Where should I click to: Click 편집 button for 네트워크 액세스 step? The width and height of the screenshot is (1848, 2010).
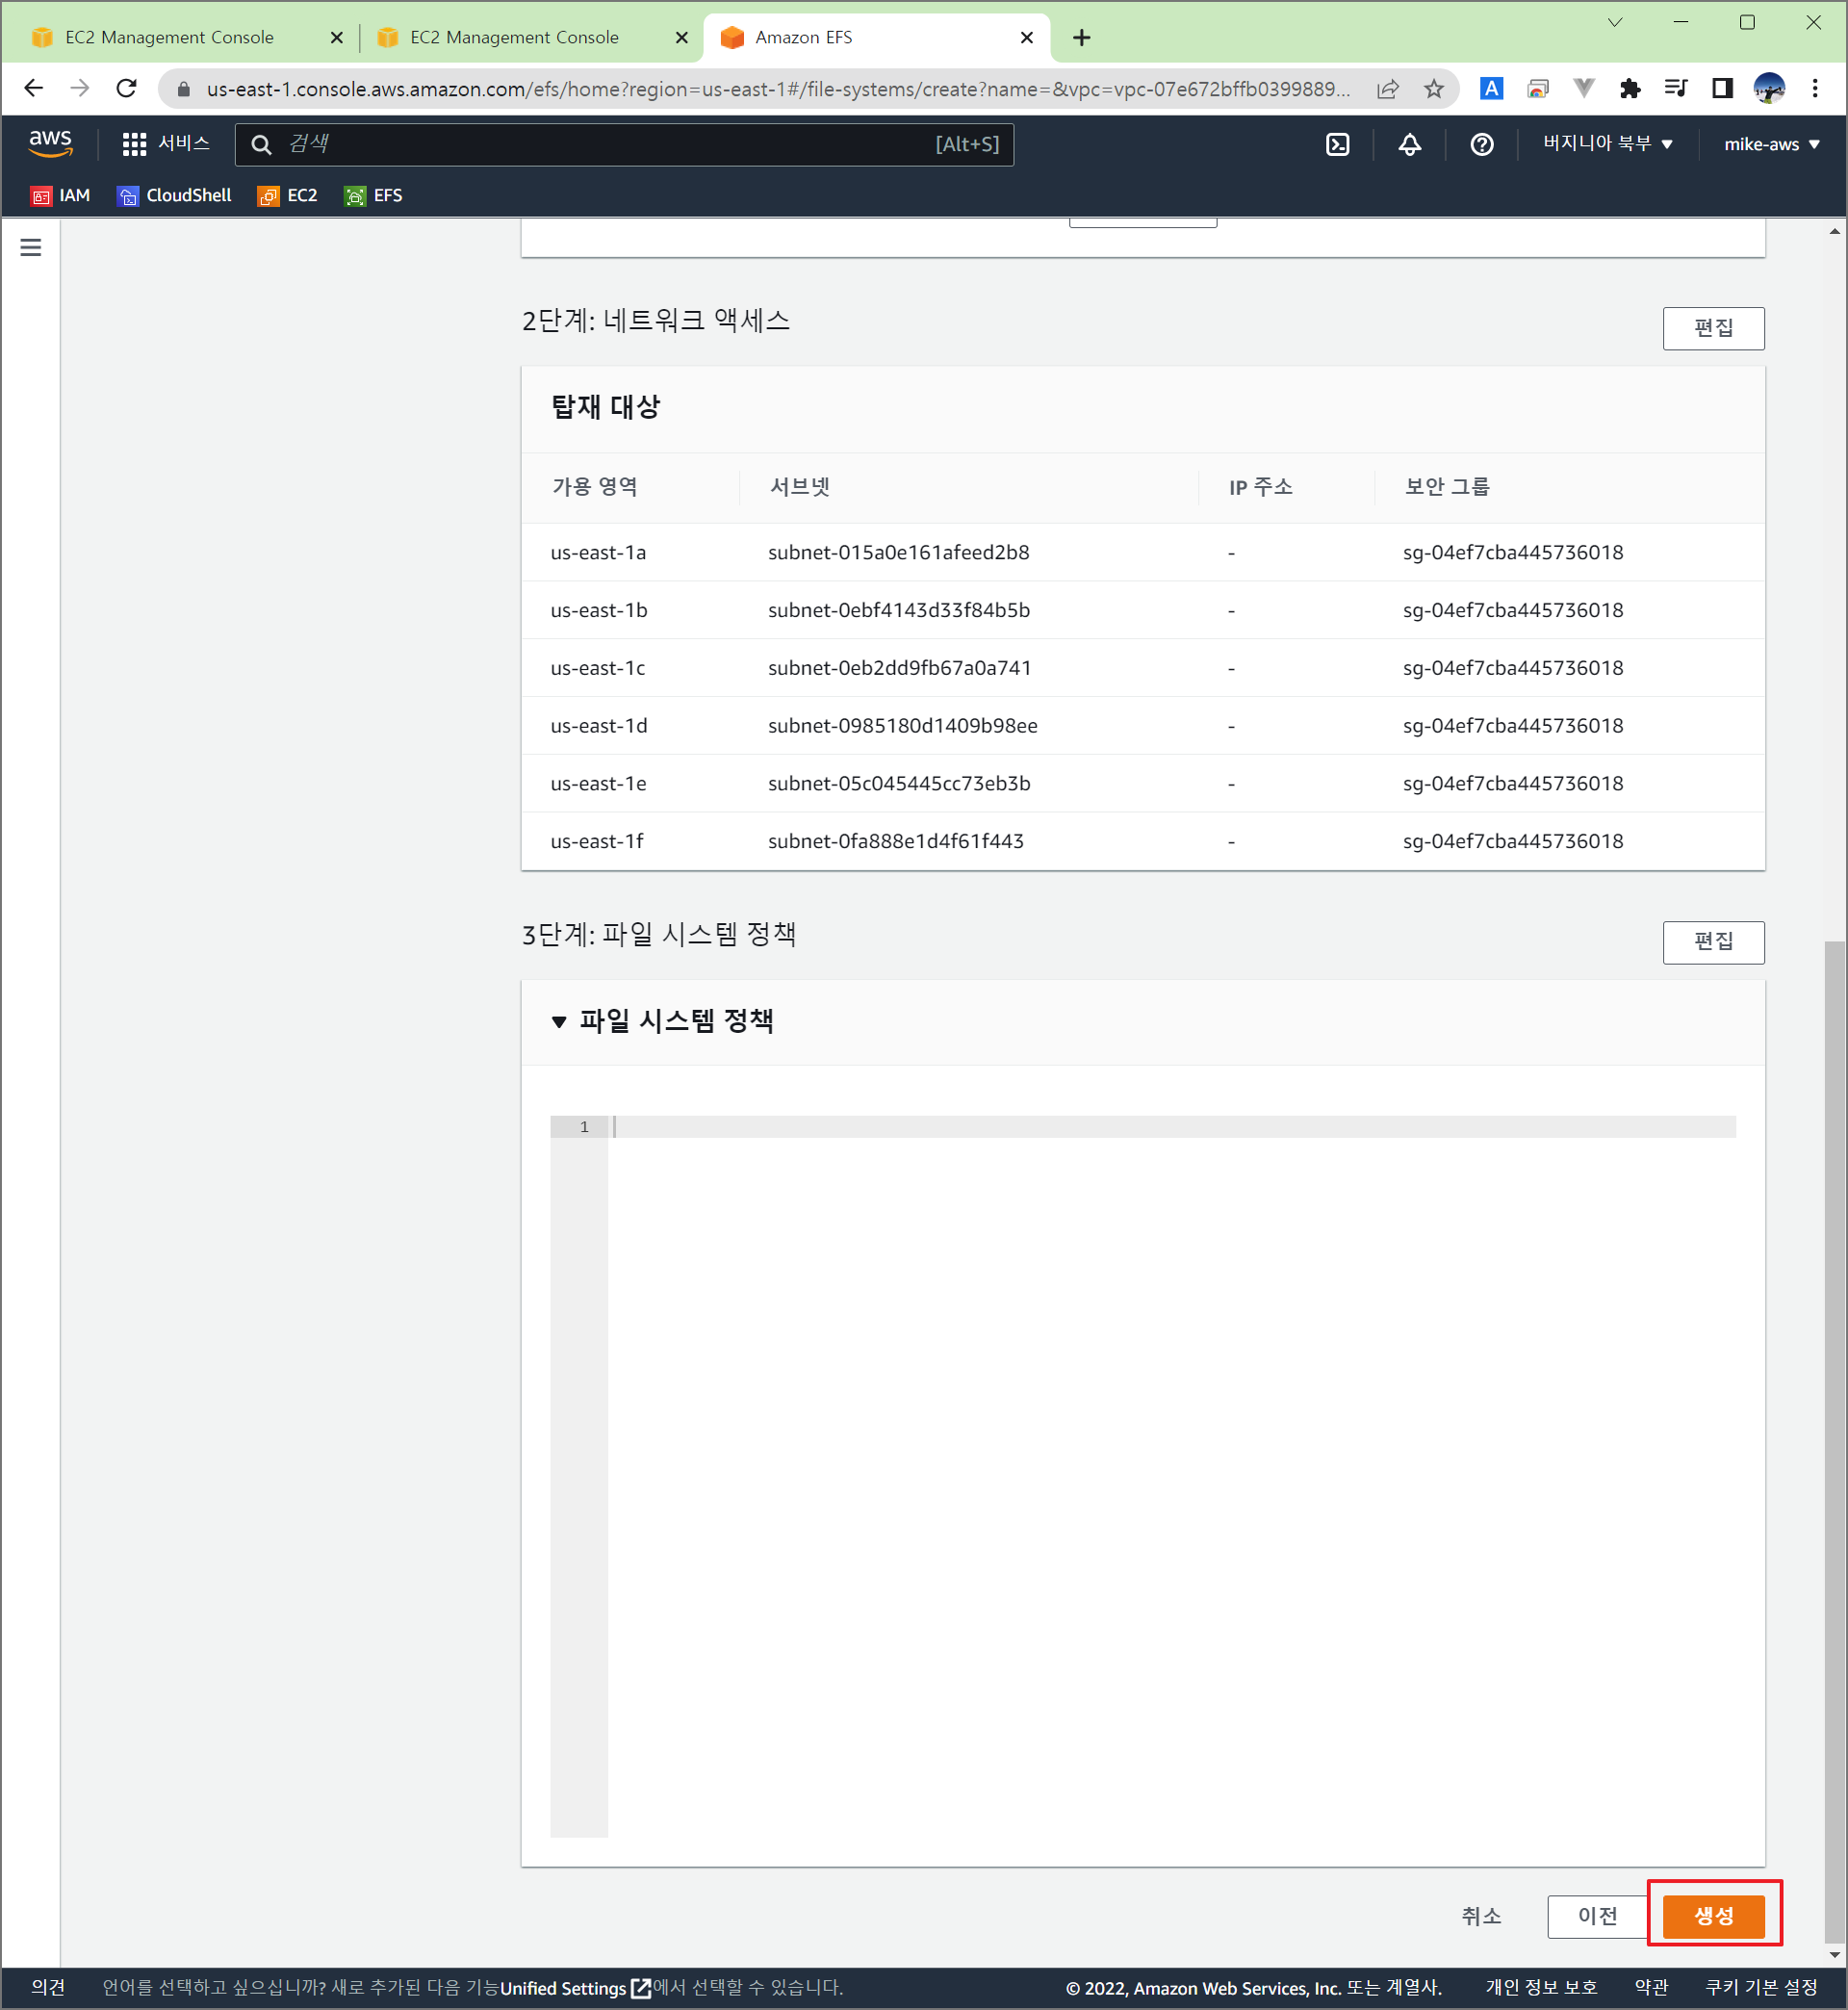click(1712, 328)
